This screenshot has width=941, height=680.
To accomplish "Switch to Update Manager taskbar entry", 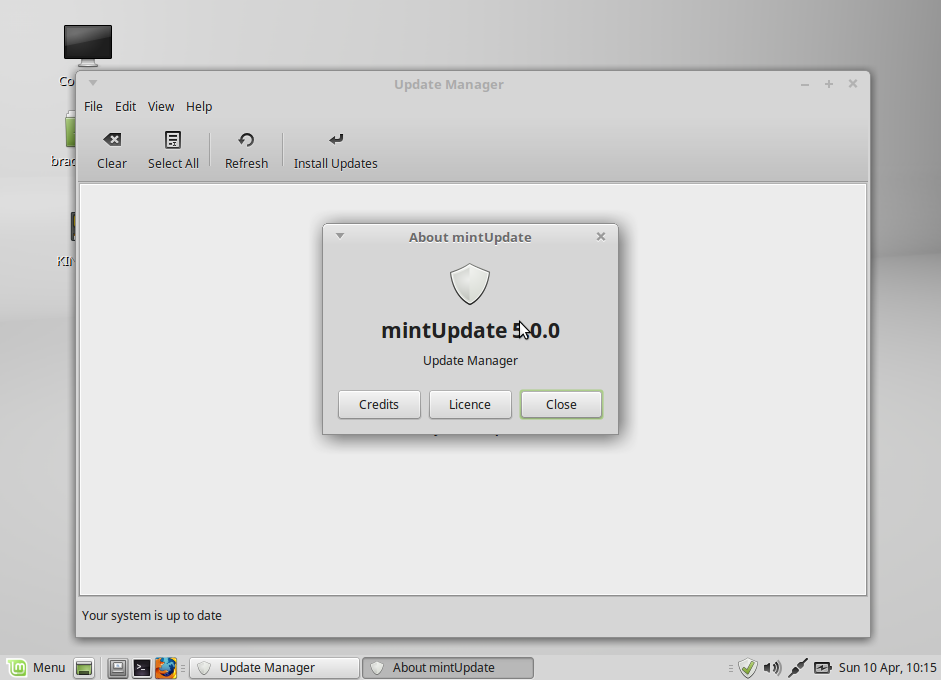I will (275, 667).
